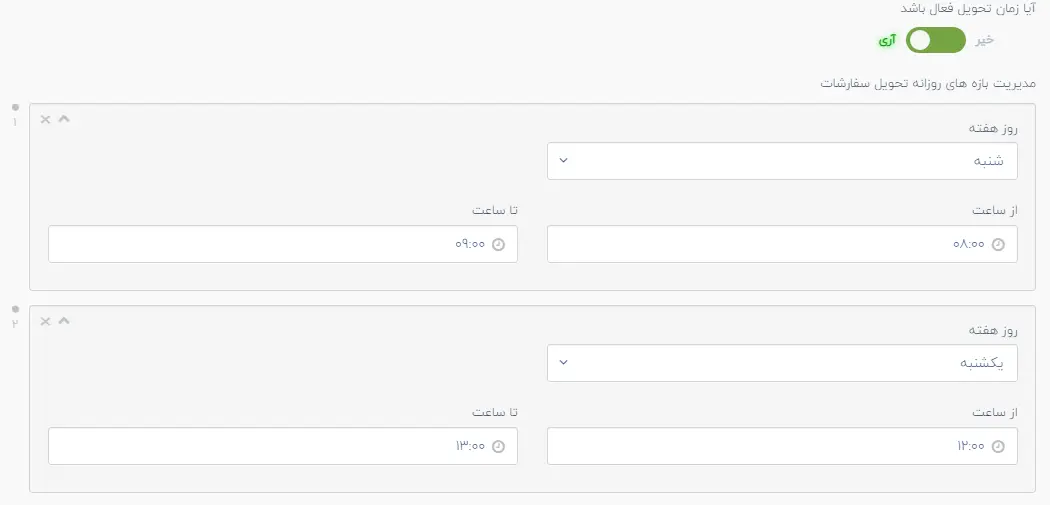Click the clock icon in the ۱۲:۰۰ field

tap(998, 447)
